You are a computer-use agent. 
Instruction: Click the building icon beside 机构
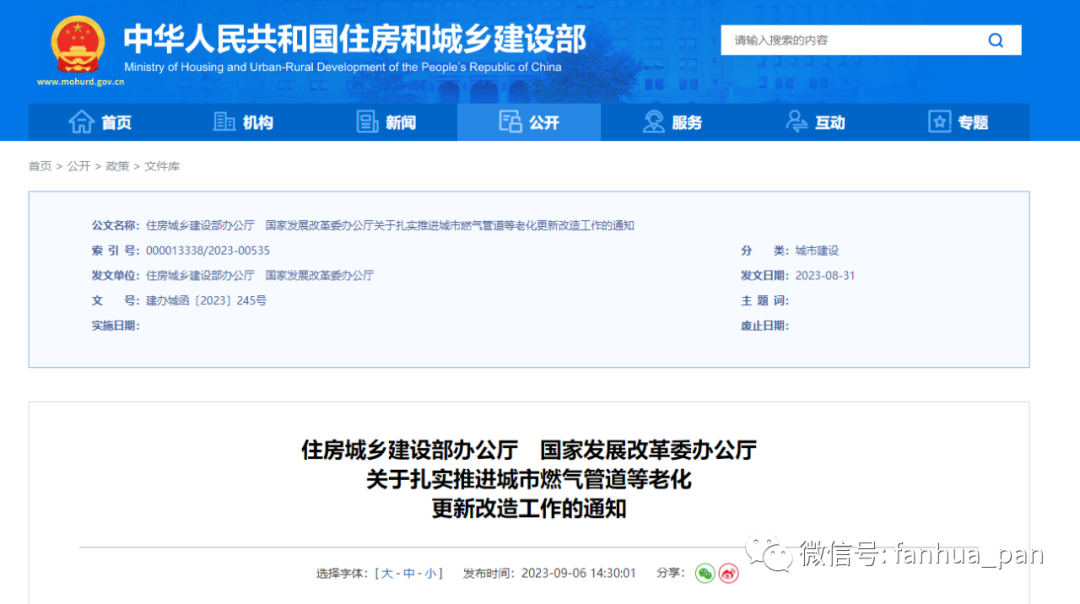point(224,121)
